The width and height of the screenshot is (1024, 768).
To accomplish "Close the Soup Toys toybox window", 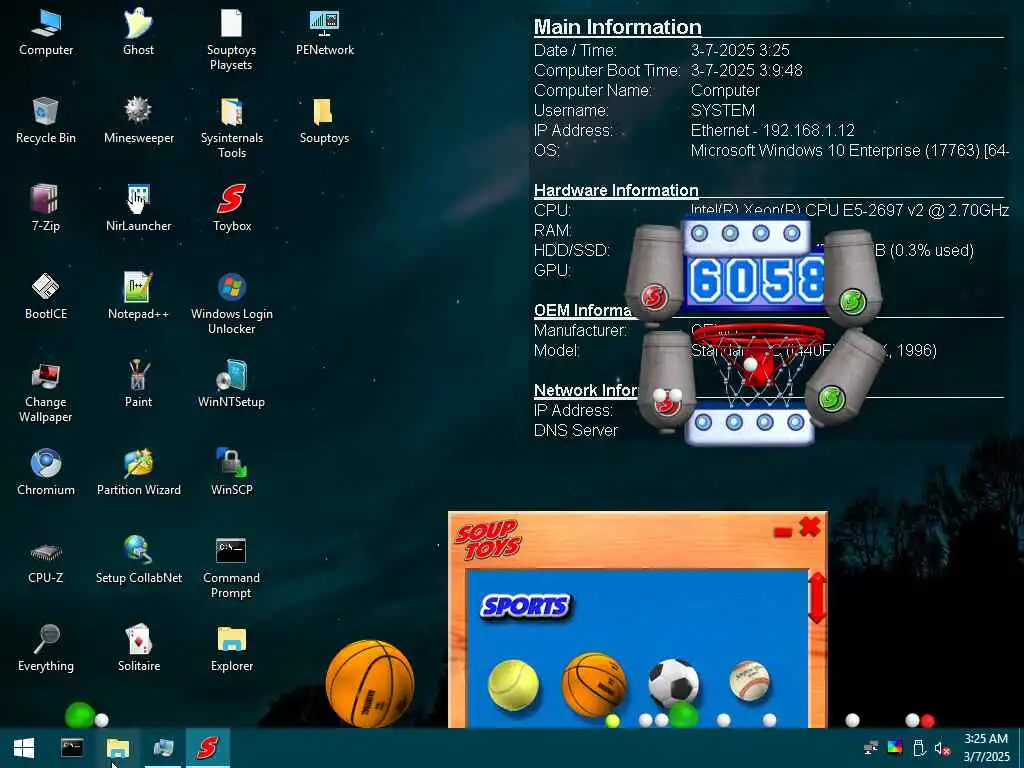I will 810,526.
